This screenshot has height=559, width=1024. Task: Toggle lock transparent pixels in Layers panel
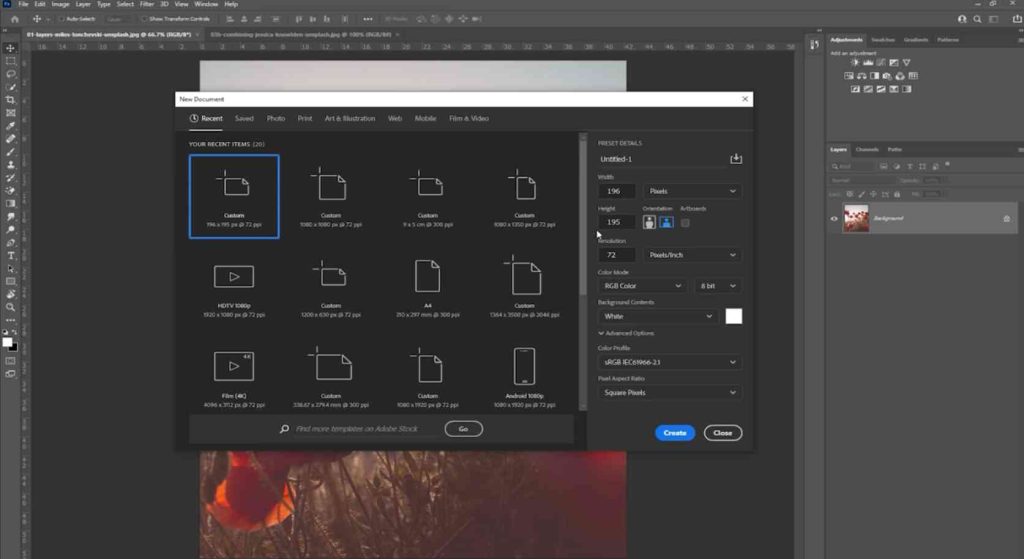click(850, 194)
